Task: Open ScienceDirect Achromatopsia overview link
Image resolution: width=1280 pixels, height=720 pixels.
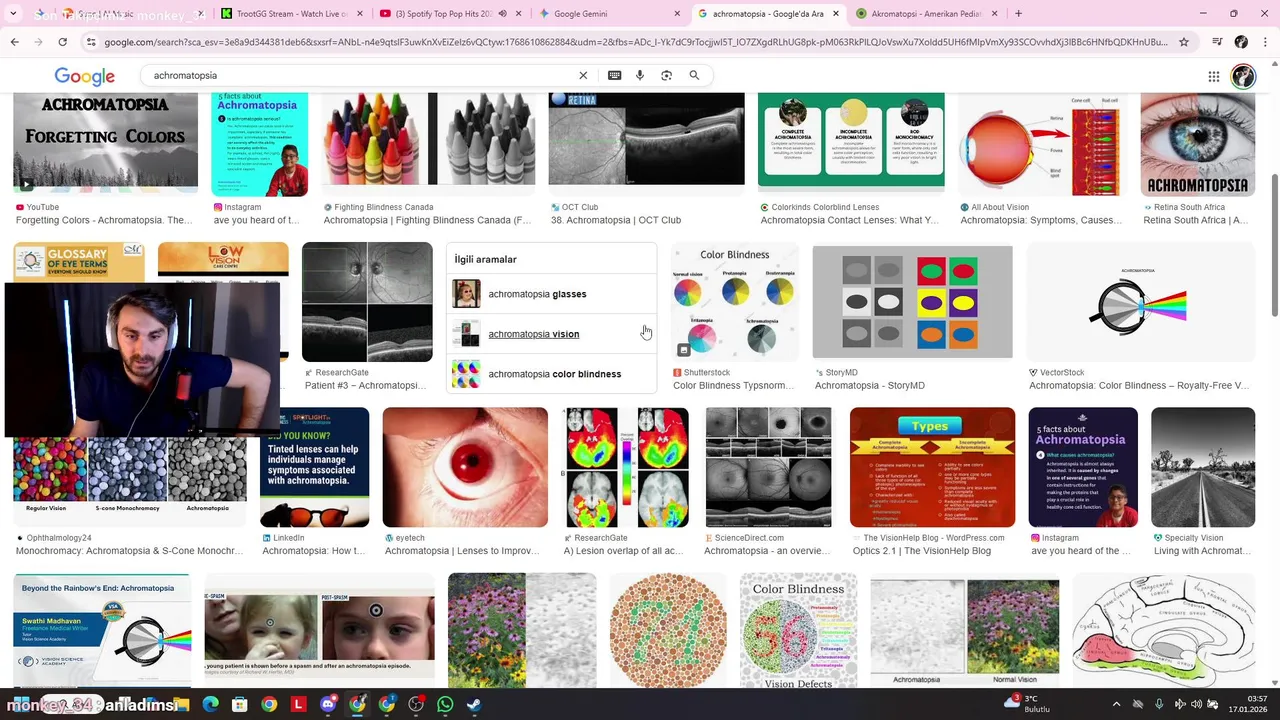Action: (767, 550)
